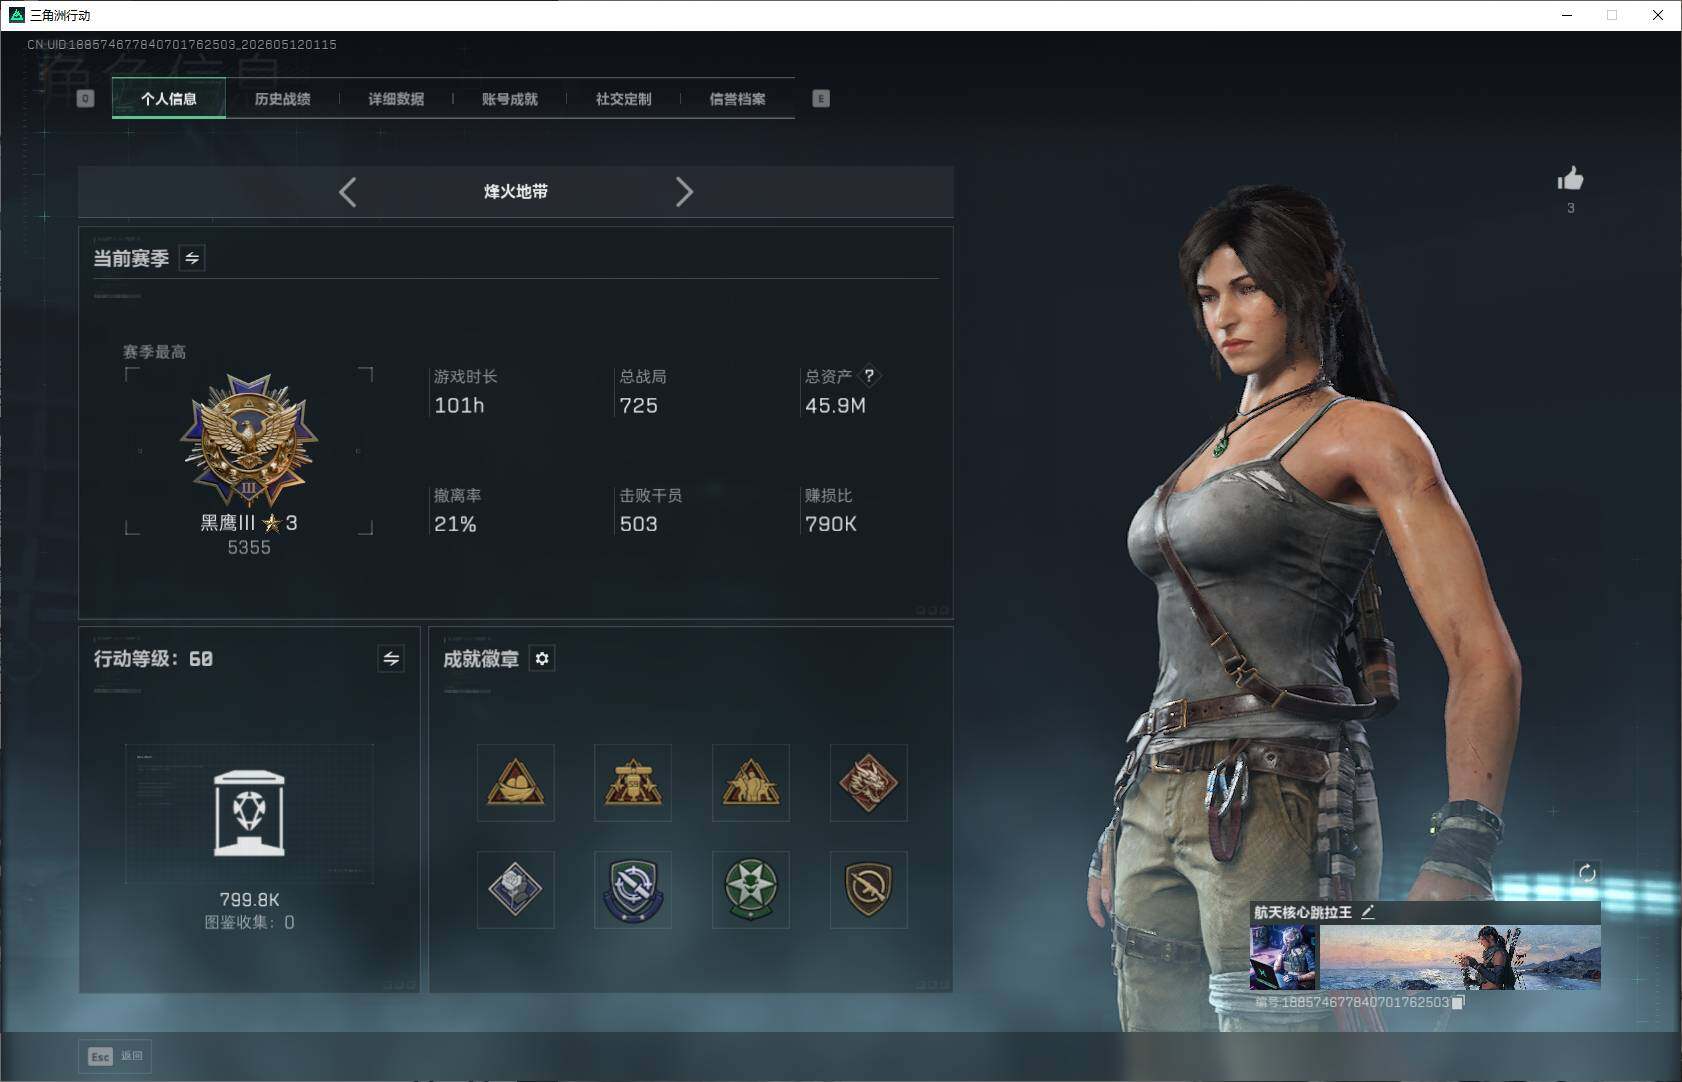Click the 击败干员 label
The width and height of the screenshot is (1682, 1082).
click(x=651, y=496)
